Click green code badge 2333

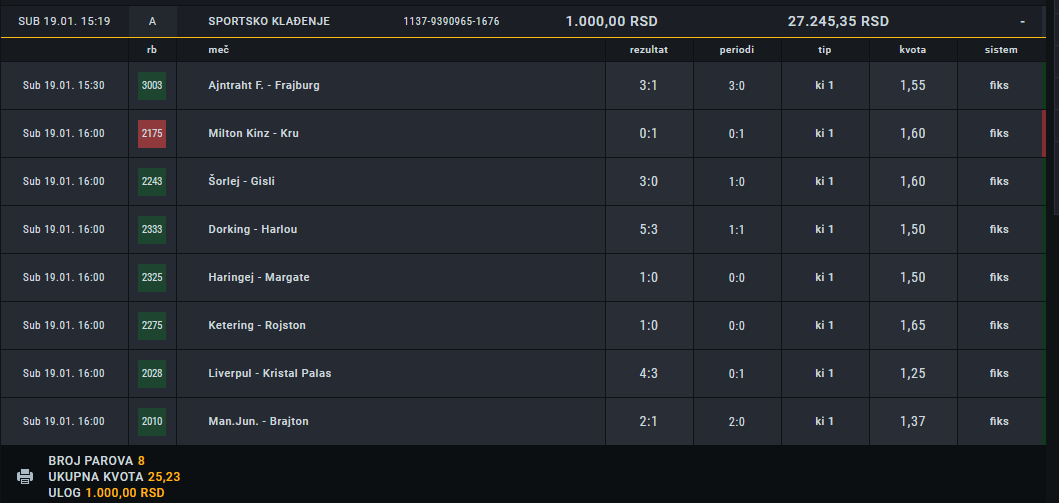click(152, 230)
